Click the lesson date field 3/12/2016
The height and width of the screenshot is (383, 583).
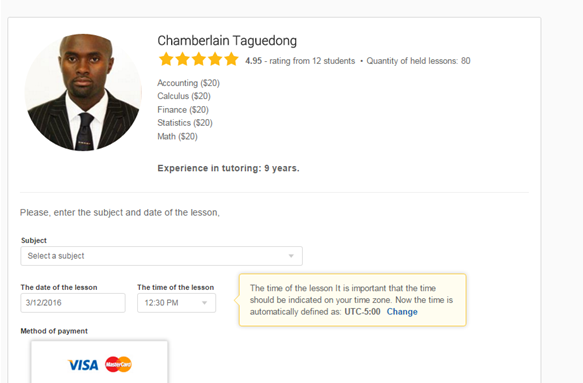(73, 303)
